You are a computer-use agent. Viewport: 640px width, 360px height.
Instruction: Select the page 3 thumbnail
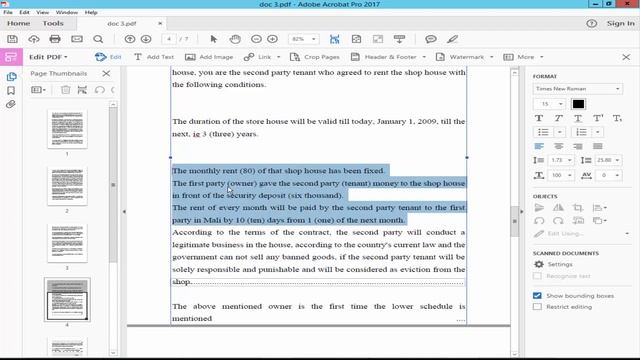(x=67, y=243)
